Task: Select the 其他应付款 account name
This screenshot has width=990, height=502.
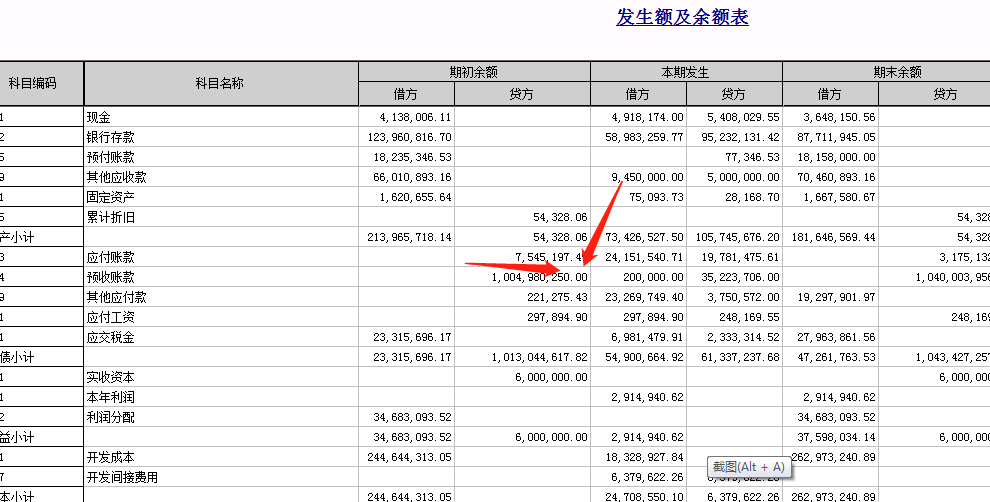Action: tap(116, 297)
